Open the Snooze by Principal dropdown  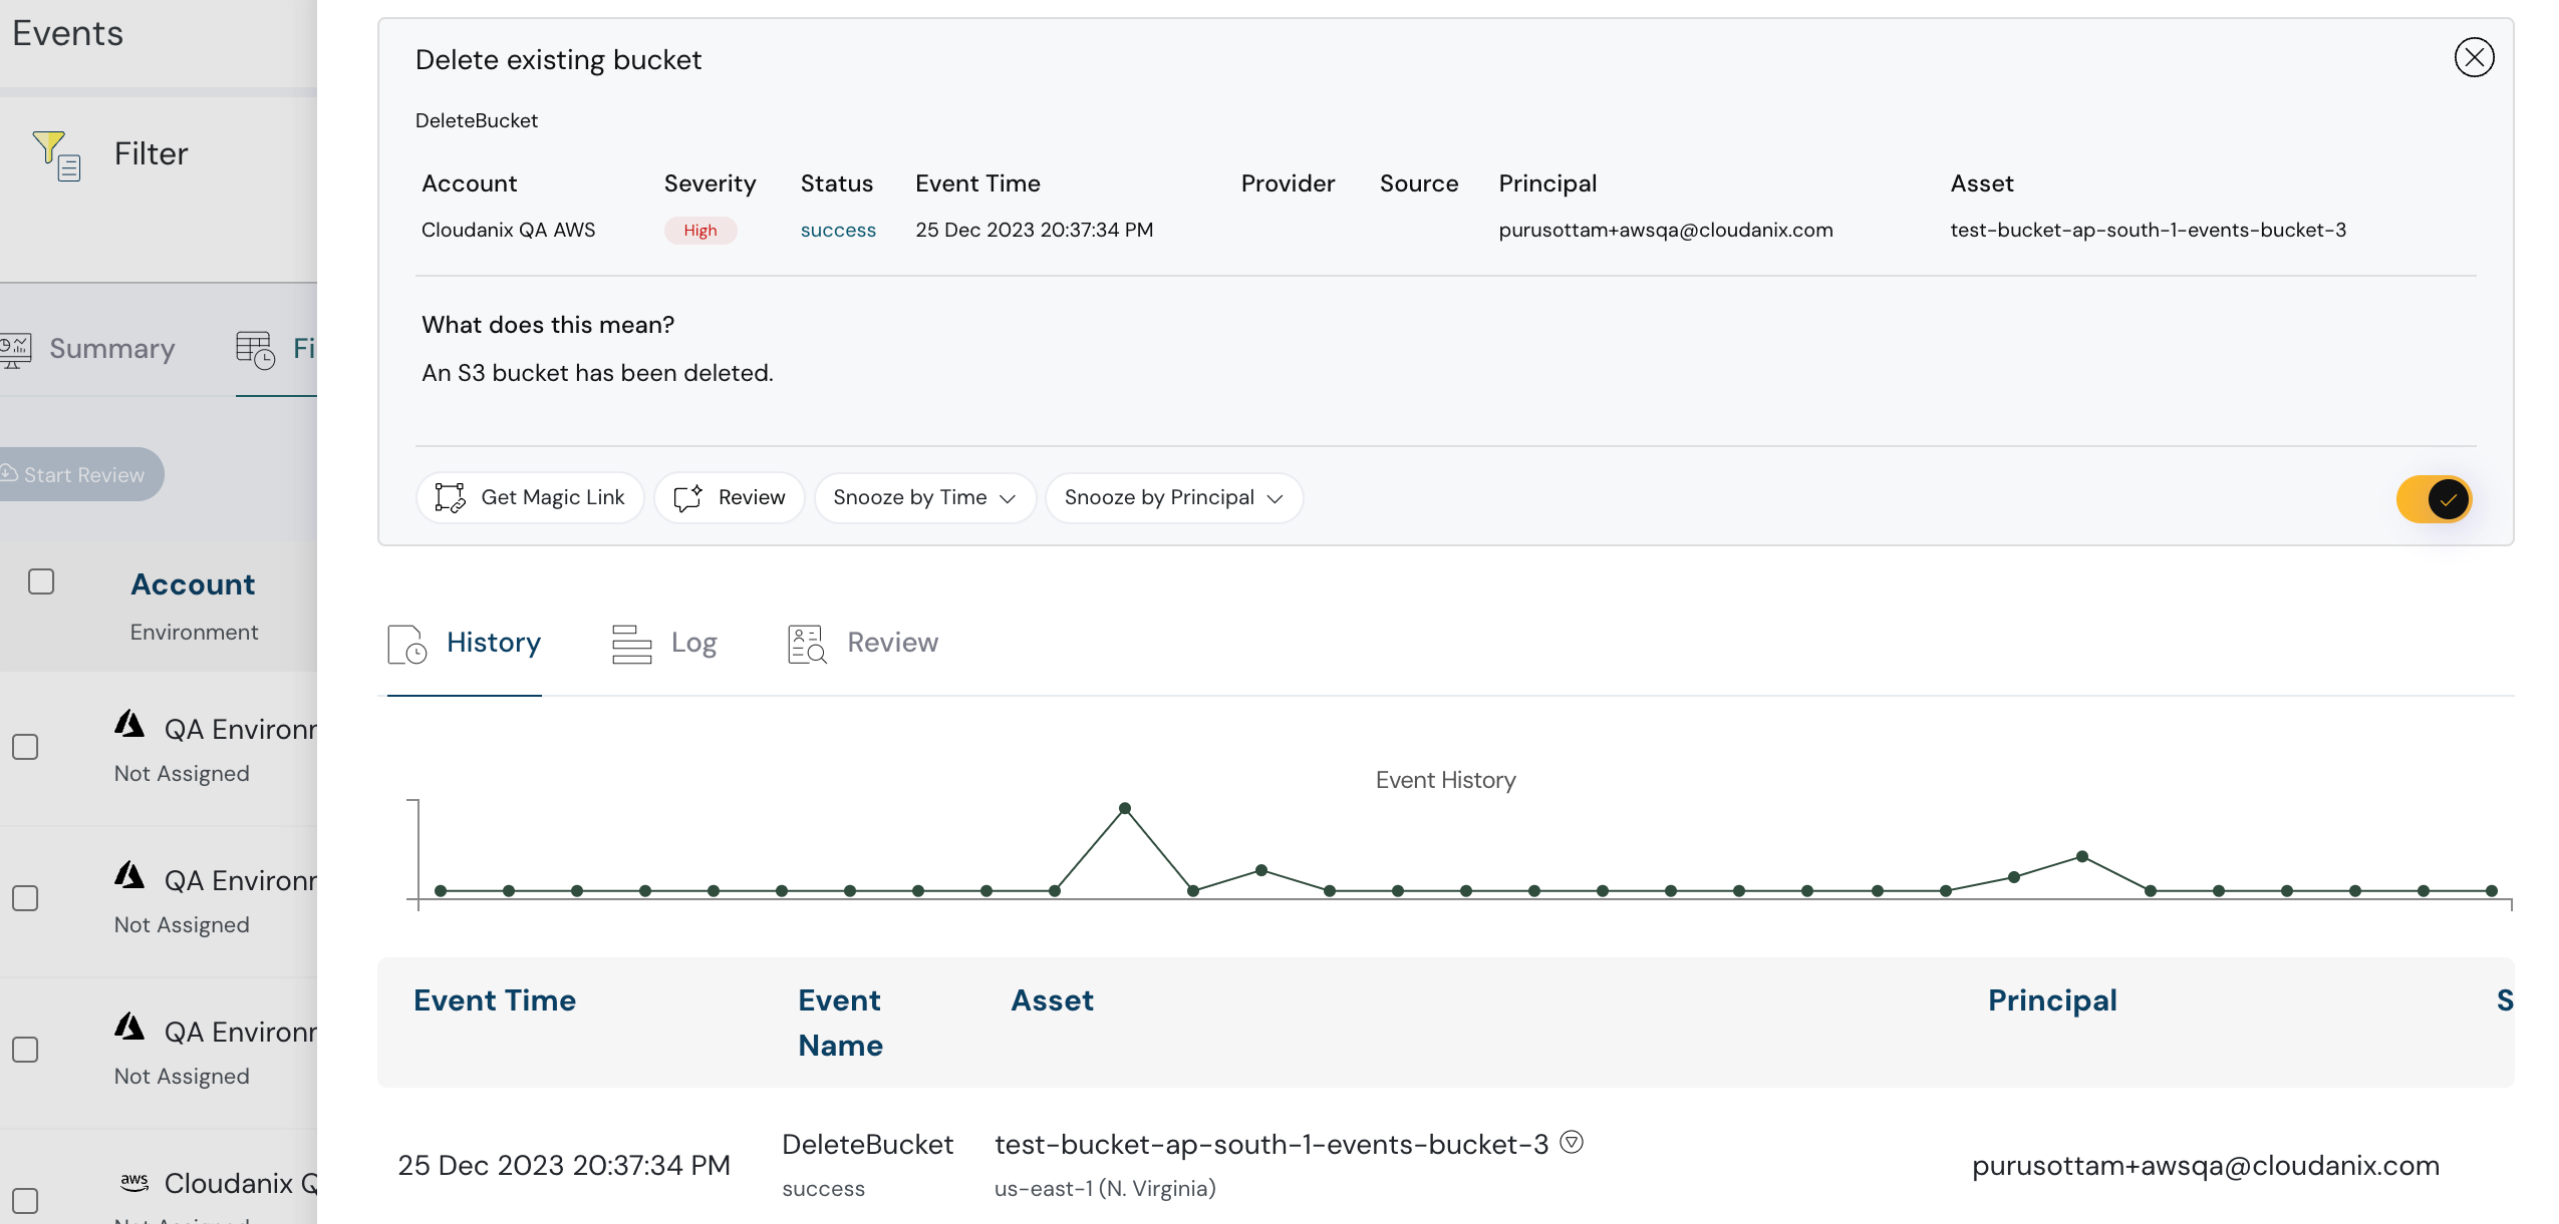1173,497
